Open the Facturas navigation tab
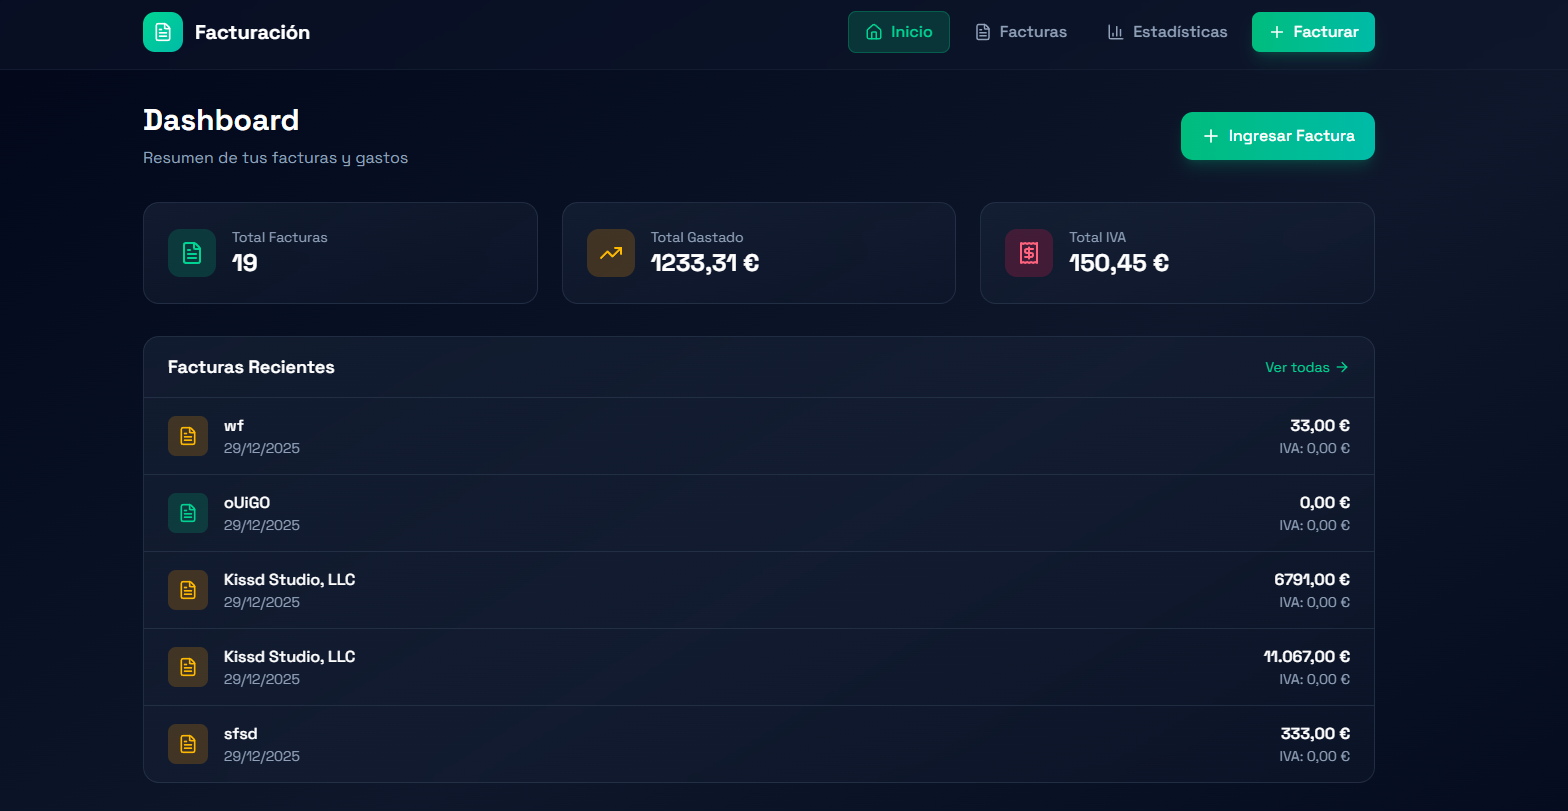The height and width of the screenshot is (811, 1568). 1021,32
